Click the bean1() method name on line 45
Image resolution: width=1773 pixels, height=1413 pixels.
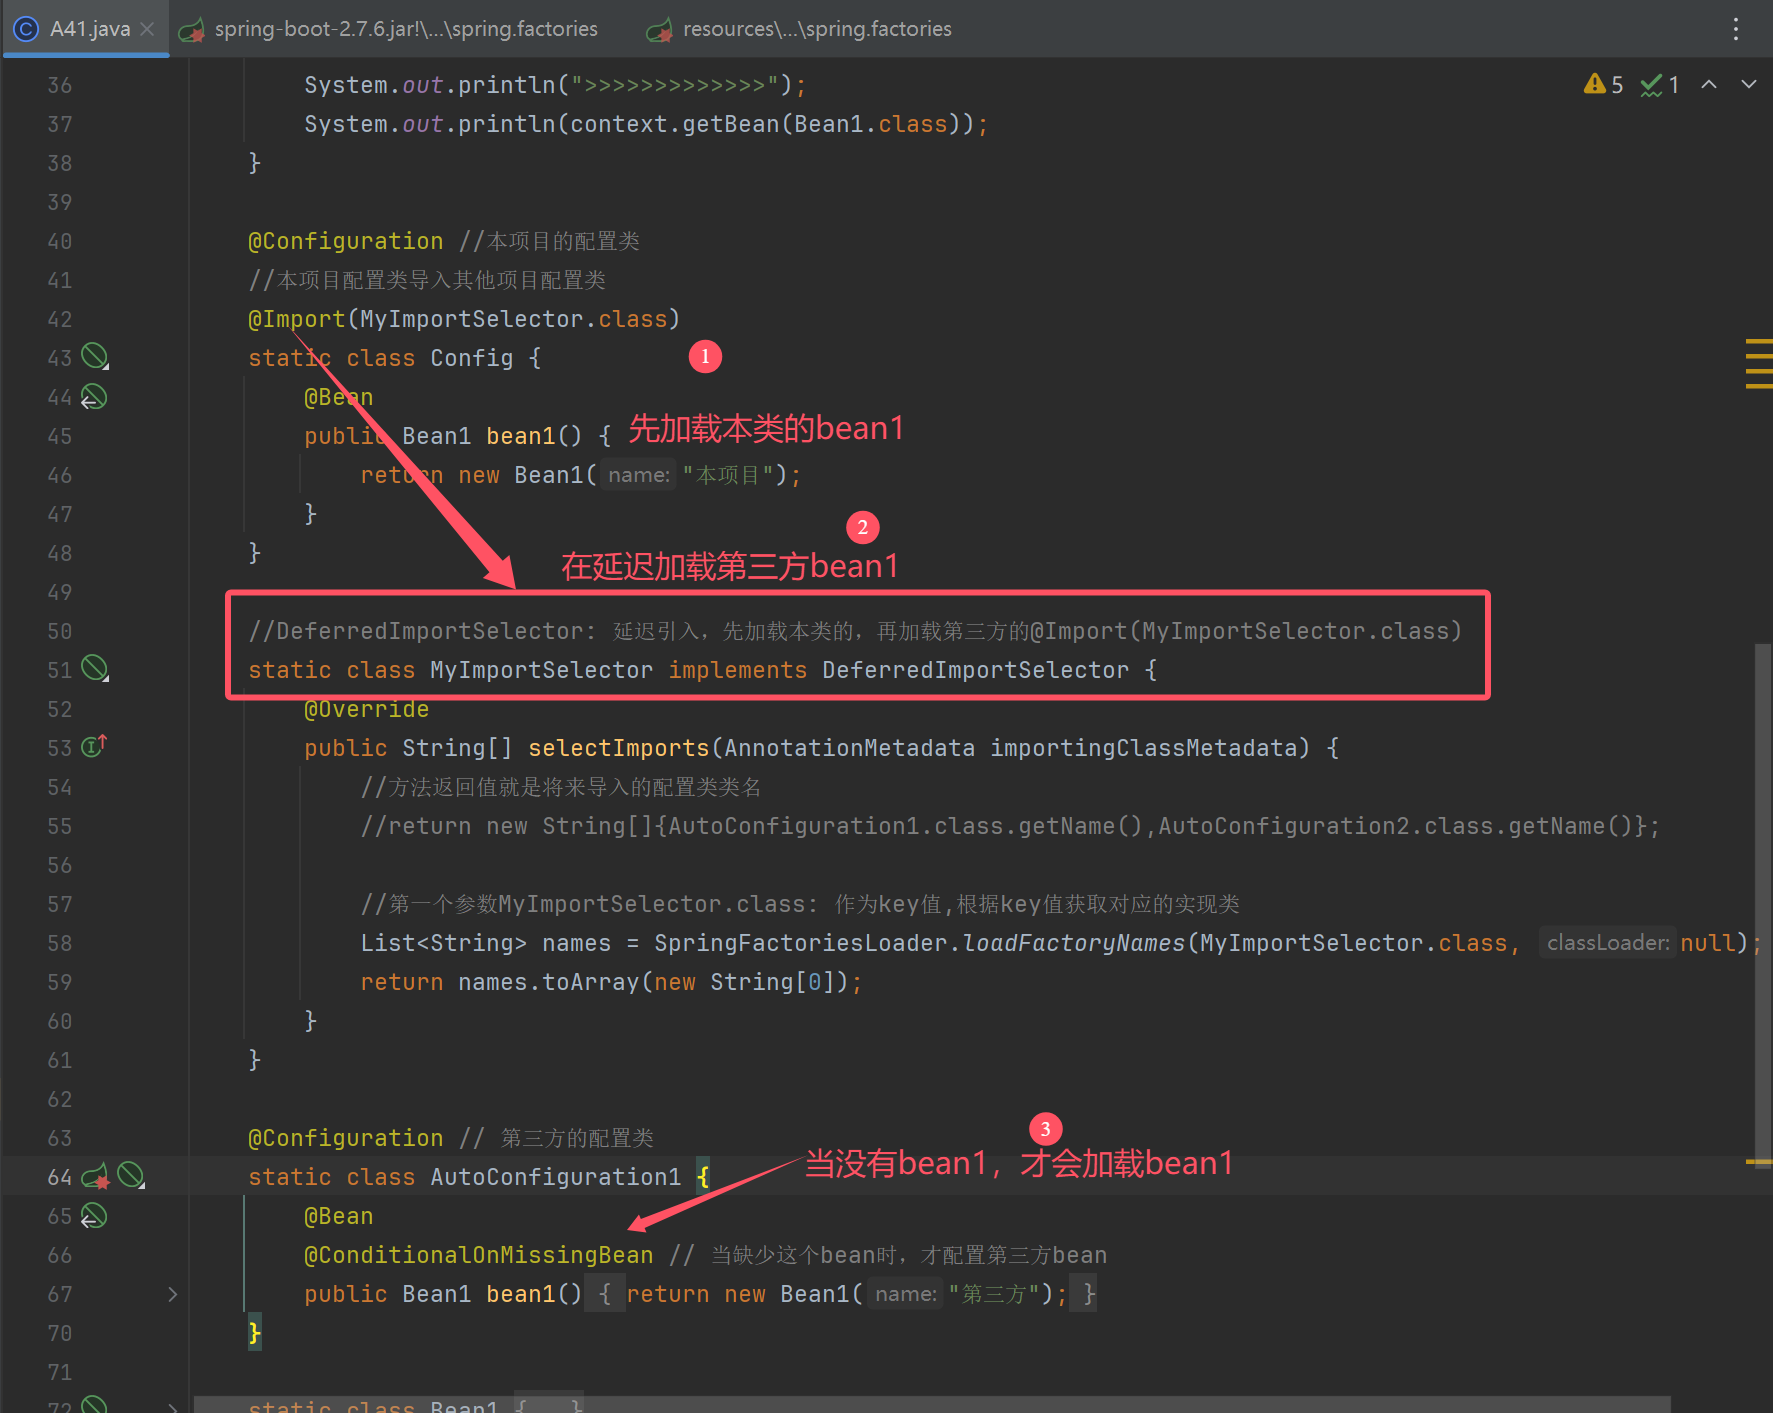pyautogui.click(x=520, y=436)
